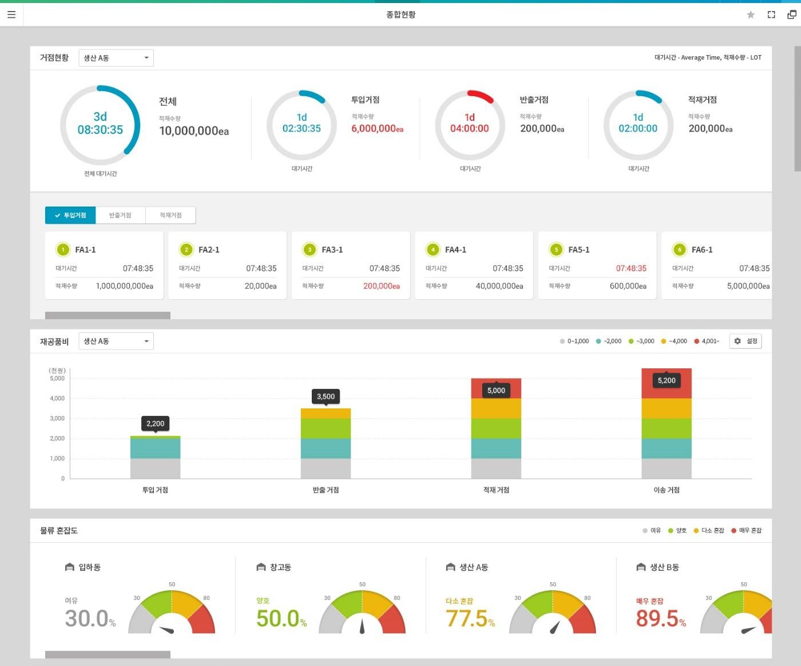The image size is (801, 666).
Task: Click the favorite star icon
Action: [x=751, y=15]
